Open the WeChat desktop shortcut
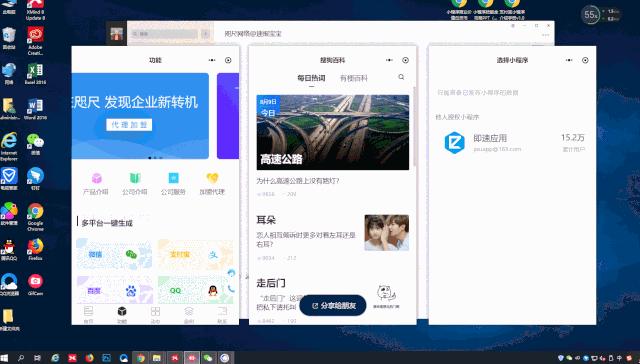This screenshot has width=640, height=364. click(x=35, y=144)
